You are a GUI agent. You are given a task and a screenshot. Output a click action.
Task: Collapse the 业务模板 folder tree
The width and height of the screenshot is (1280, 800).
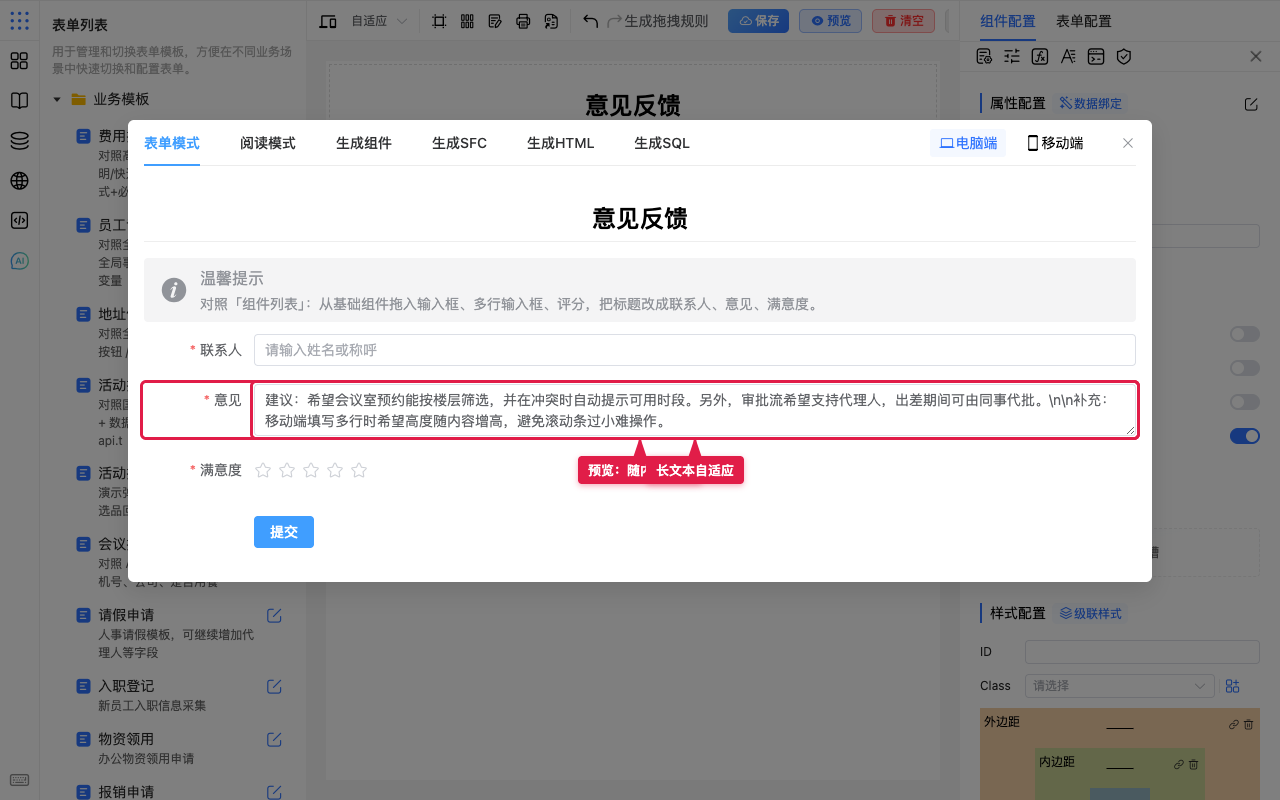coord(57,99)
